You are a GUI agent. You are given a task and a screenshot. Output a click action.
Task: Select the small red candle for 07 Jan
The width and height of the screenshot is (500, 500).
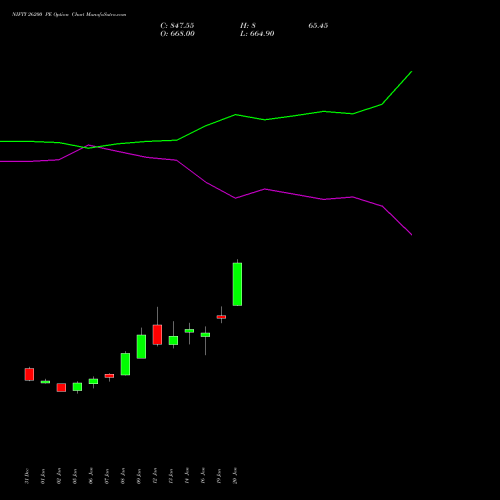[x=109, y=376]
